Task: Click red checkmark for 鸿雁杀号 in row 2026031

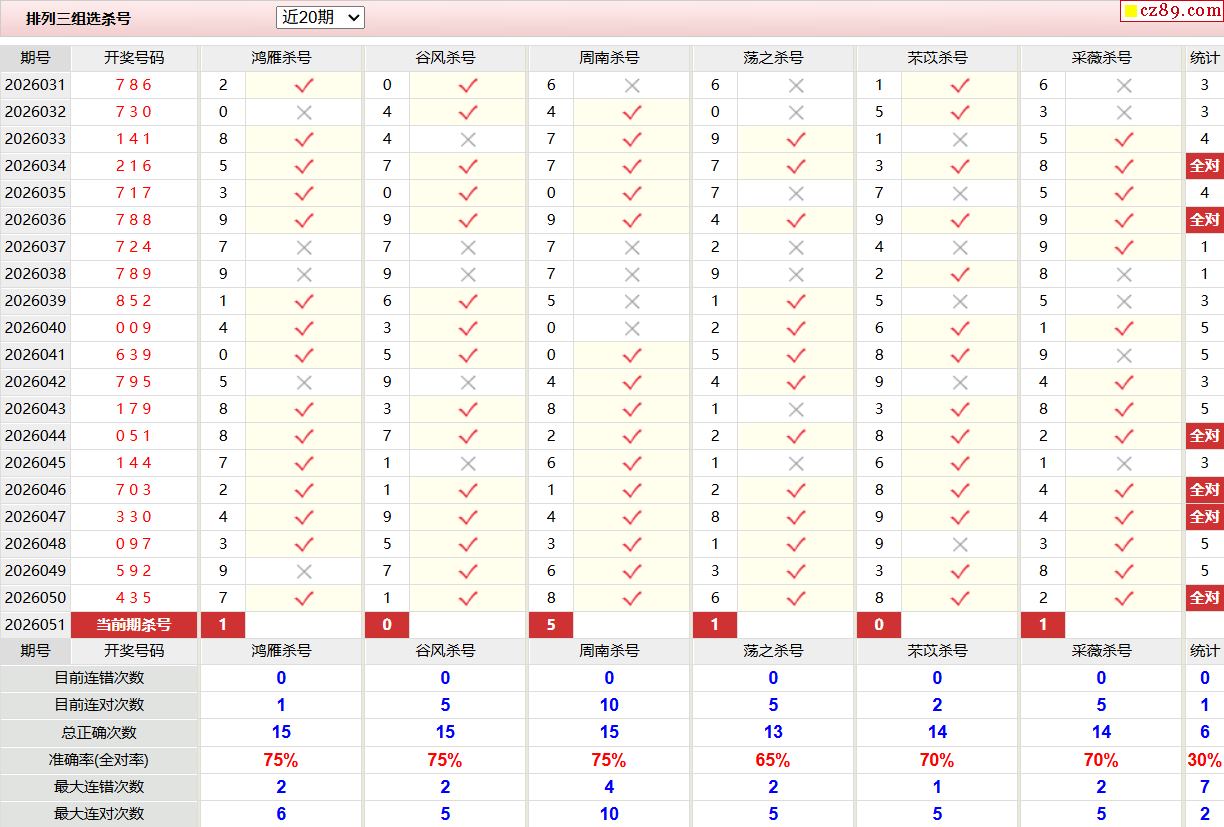Action: 304,86
